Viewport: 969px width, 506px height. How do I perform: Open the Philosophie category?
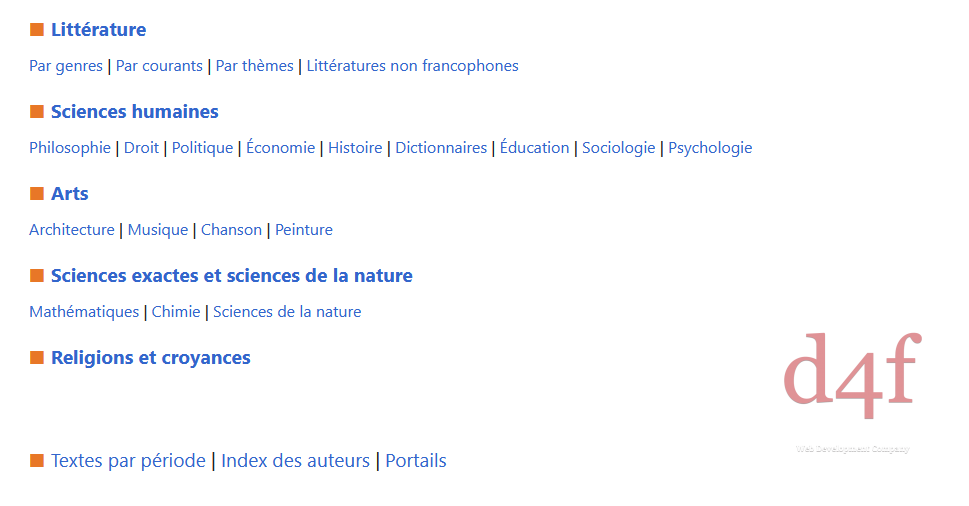tap(70, 148)
